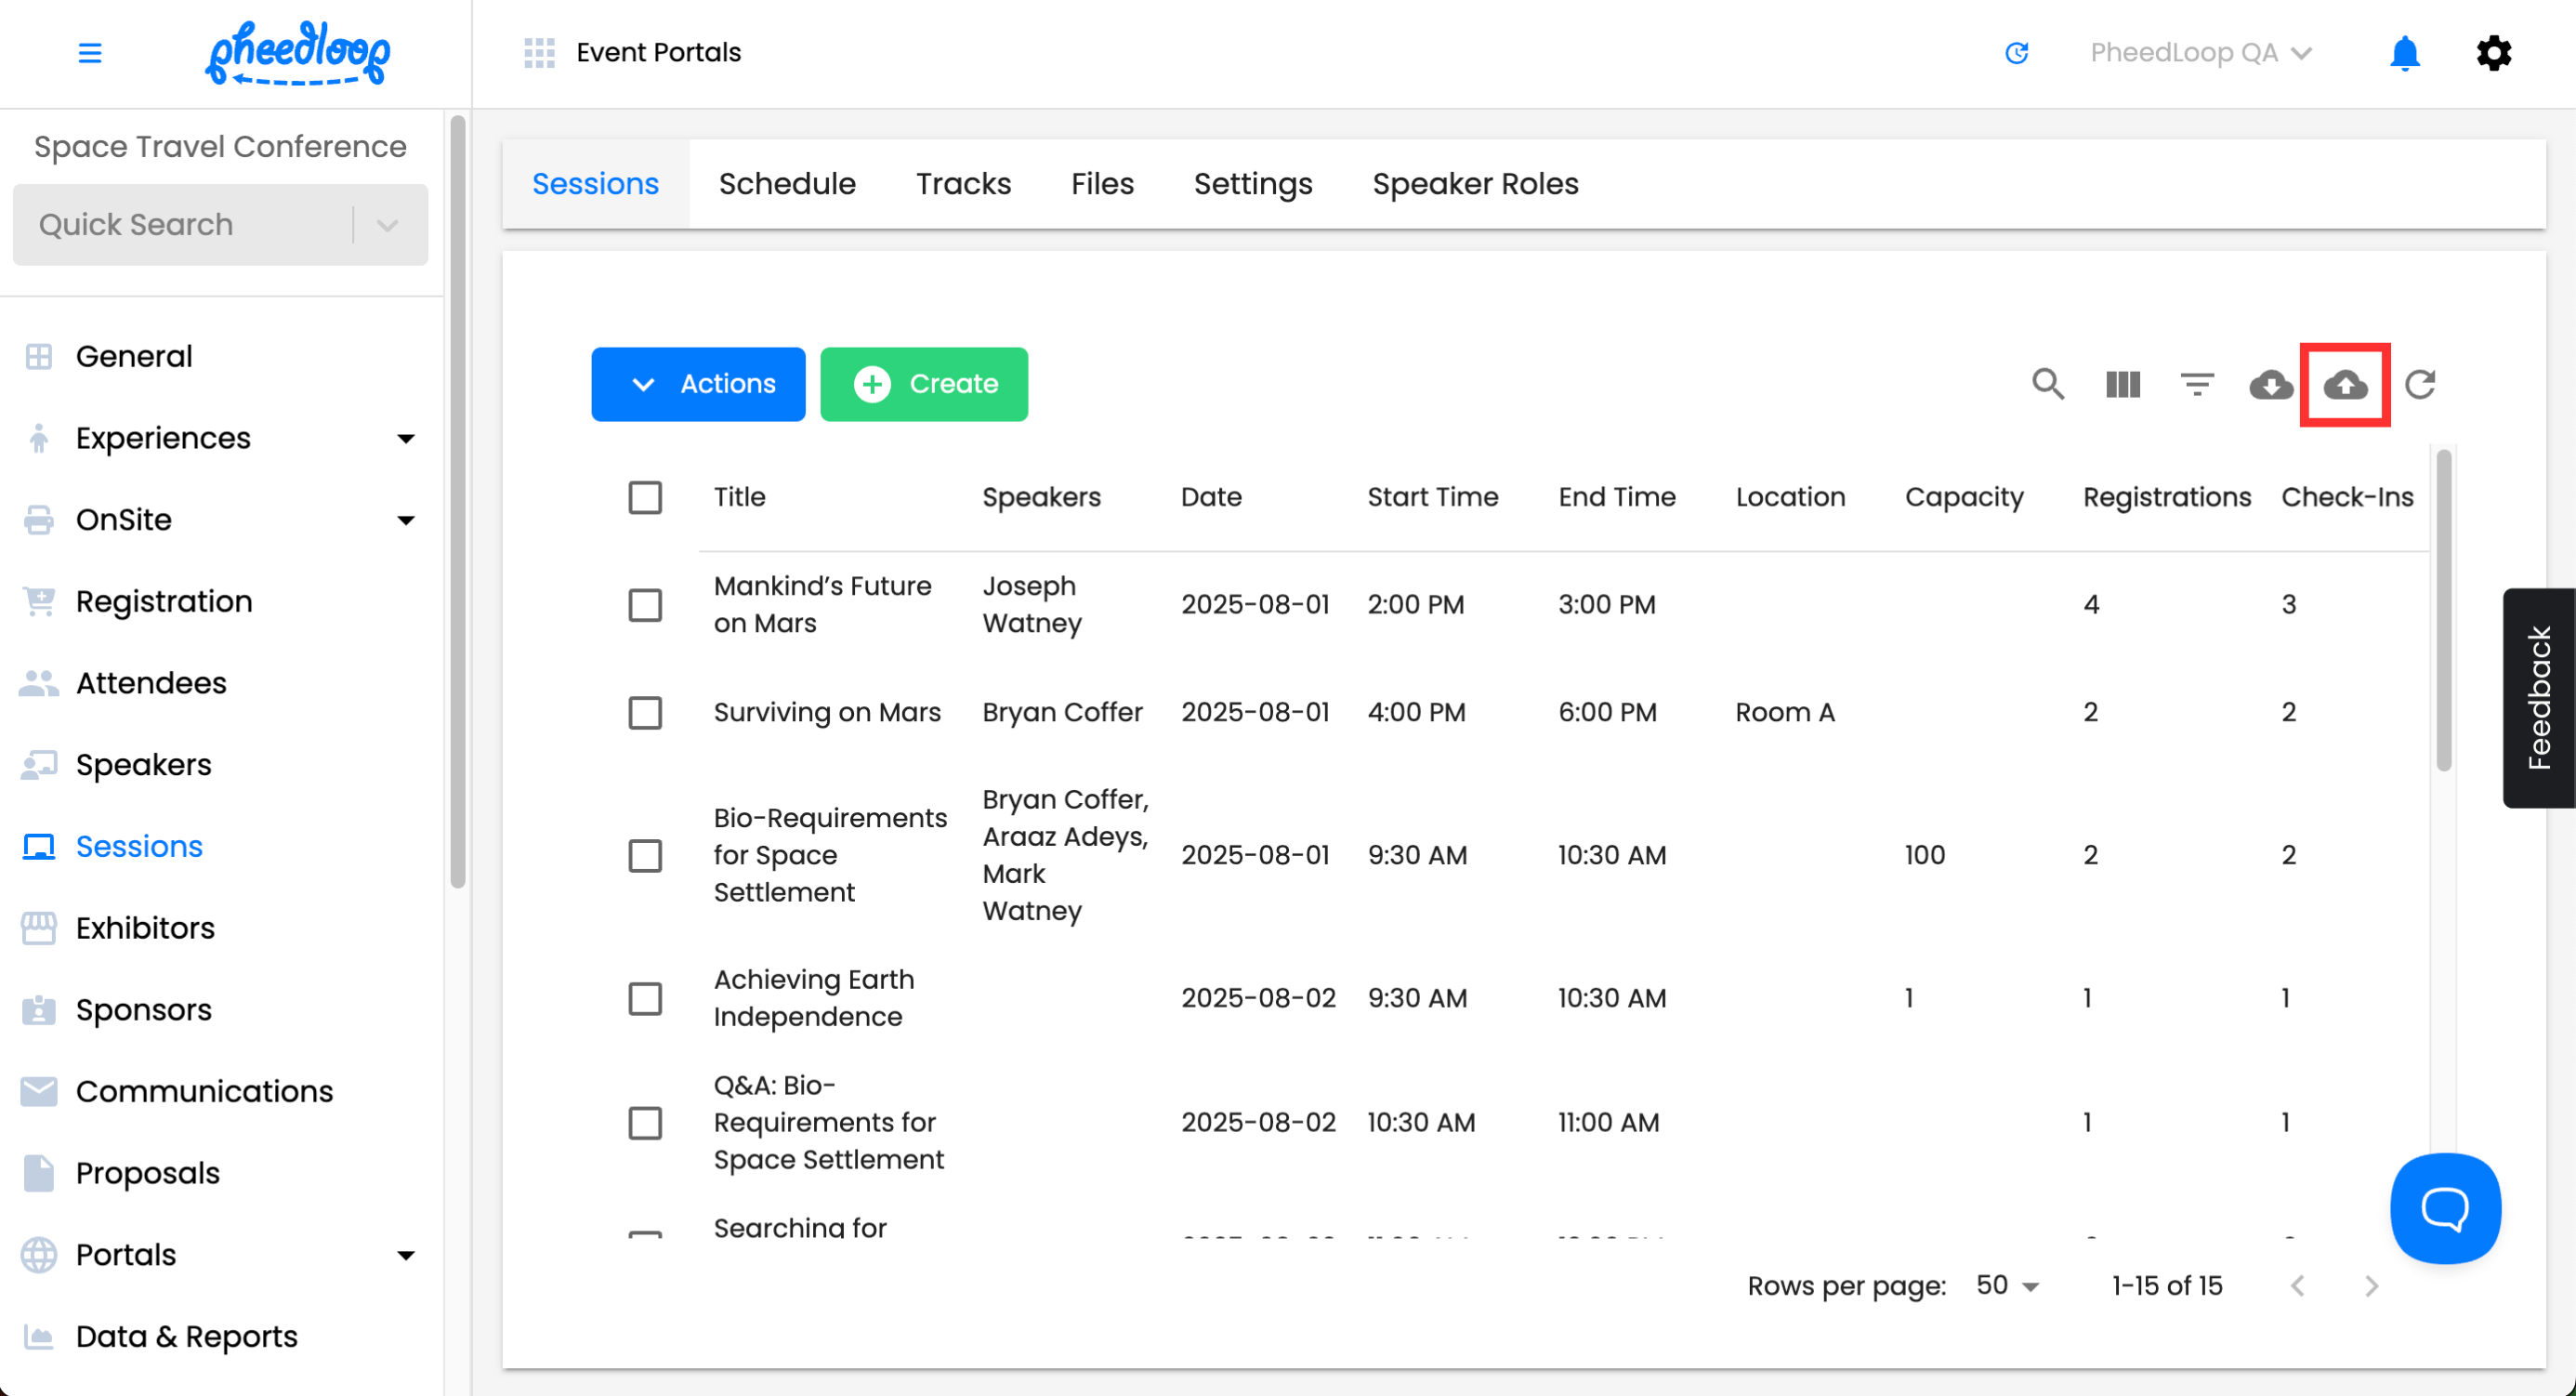The height and width of the screenshot is (1396, 2576).
Task: Open the settings gear icon
Action: coord(2493,53)
